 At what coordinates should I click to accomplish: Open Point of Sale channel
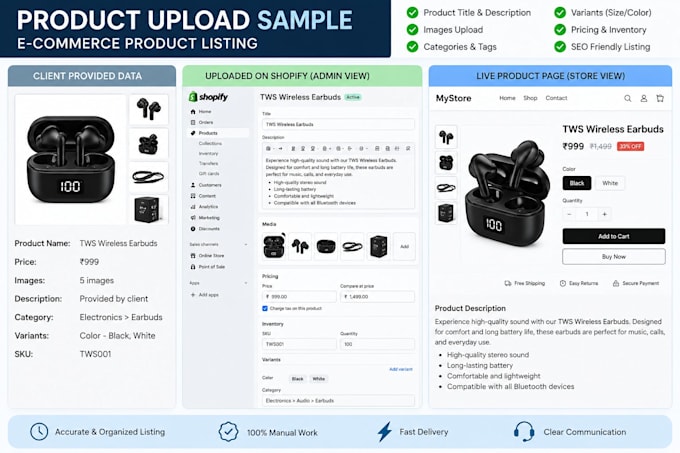pos(207,267)
